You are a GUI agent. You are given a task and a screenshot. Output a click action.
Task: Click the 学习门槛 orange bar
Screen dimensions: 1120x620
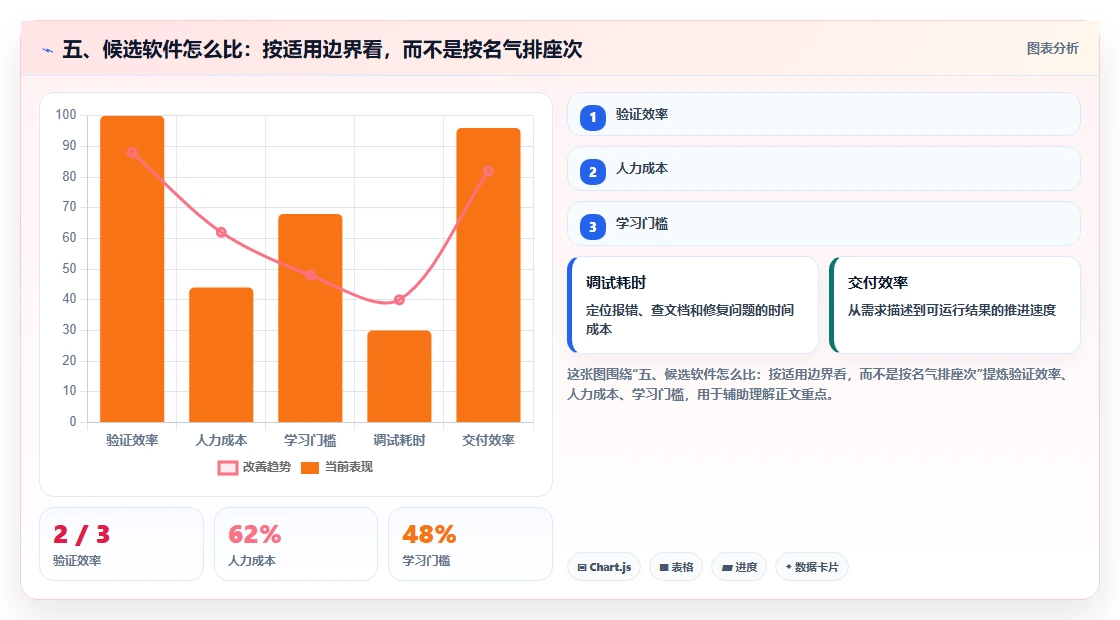pyautogui.click(x=310, y=318)
